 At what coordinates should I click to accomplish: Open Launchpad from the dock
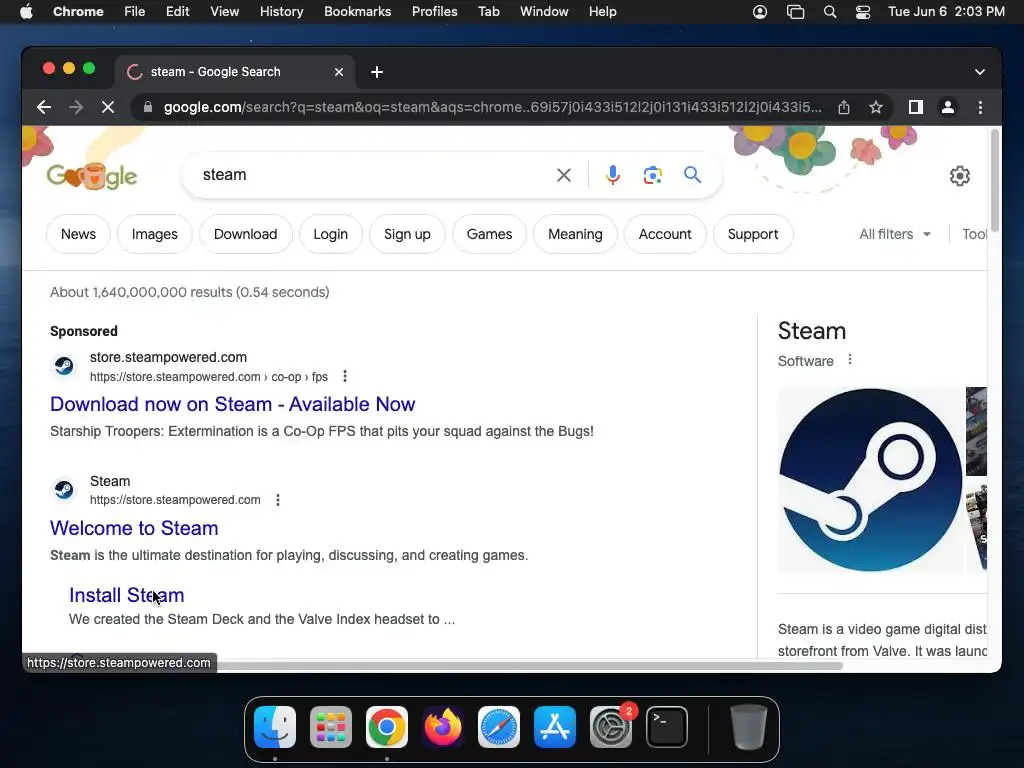click(330, 727)
